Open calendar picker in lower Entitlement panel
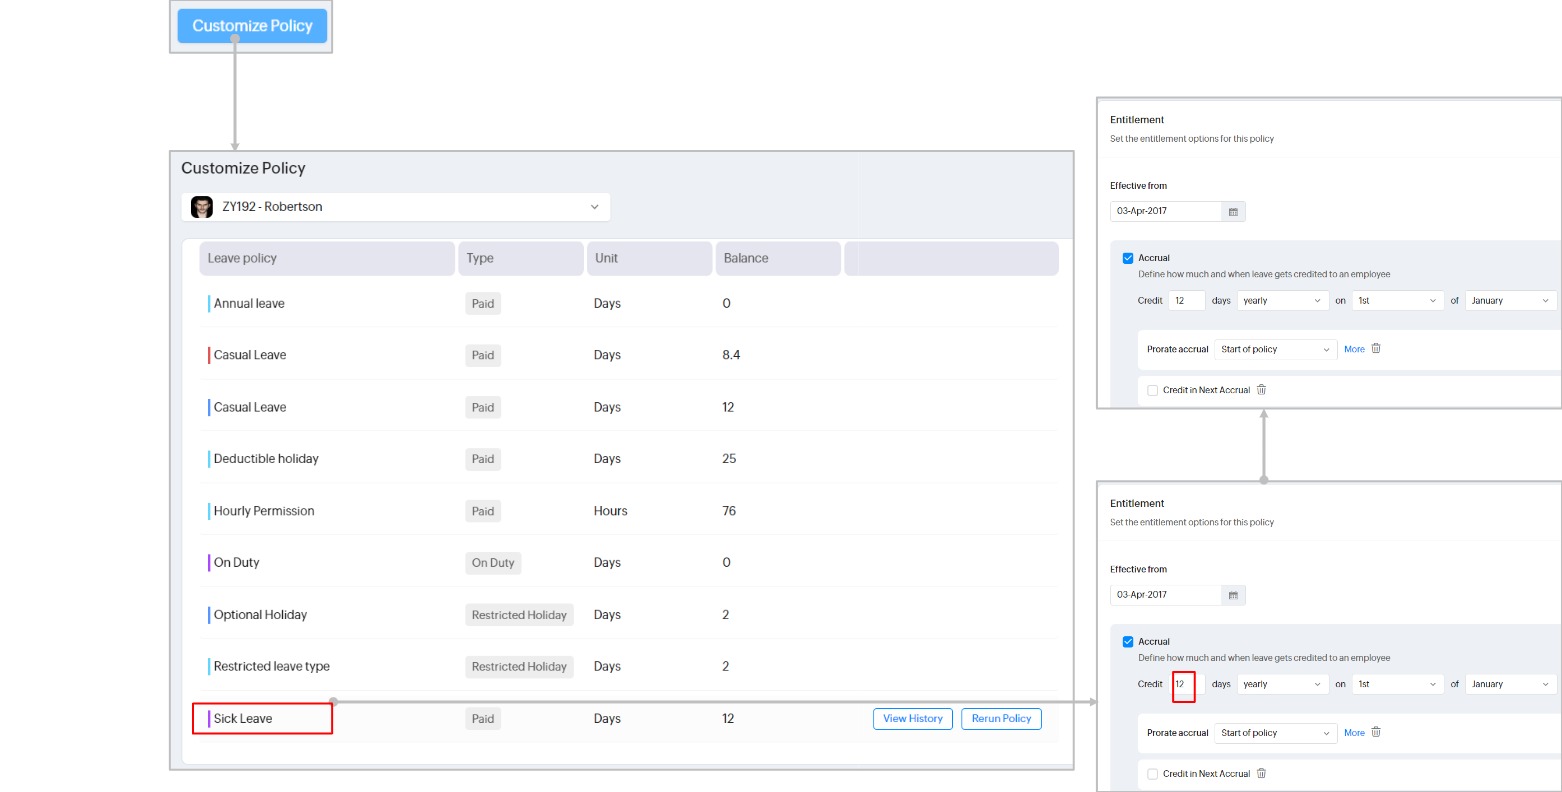1562x792 pixels. point(1233,596)
